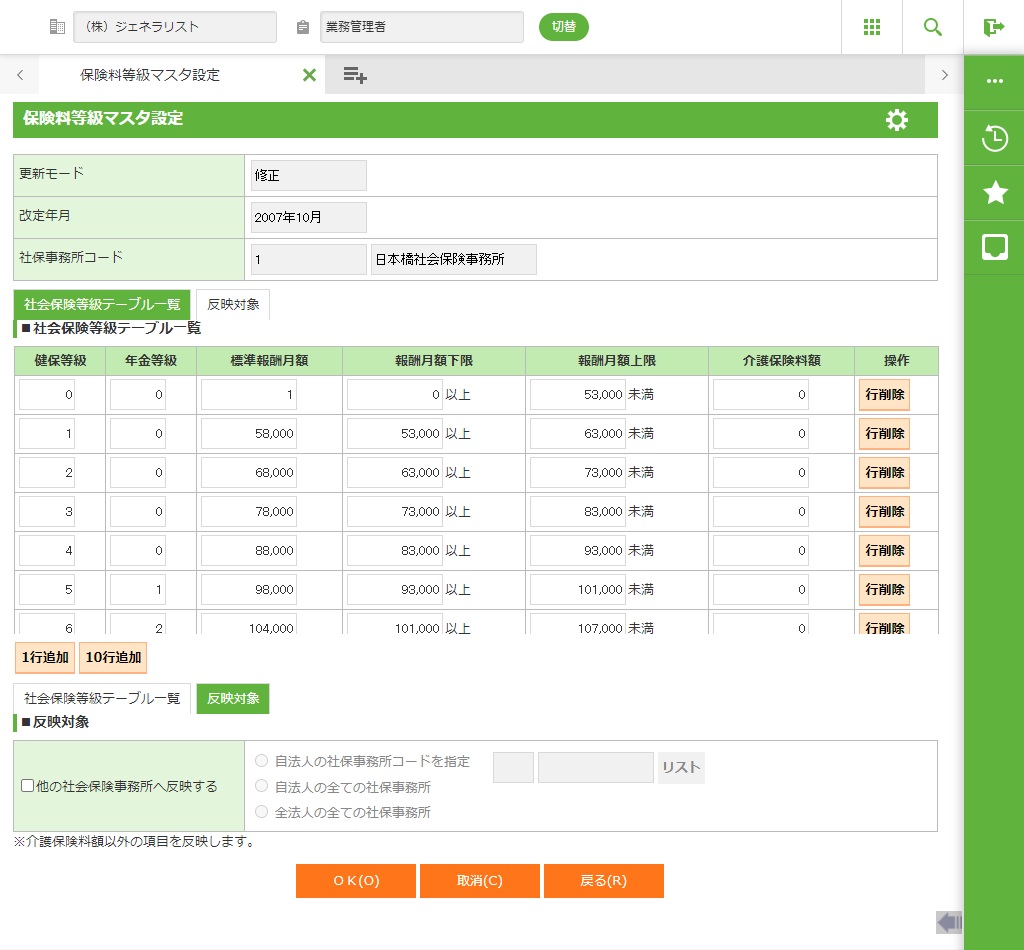1024x950 pixels.
Task: Enable 他の社会保険事務所へ反映する checkbox
Action: pyautogui.click(x=28, y=786)
